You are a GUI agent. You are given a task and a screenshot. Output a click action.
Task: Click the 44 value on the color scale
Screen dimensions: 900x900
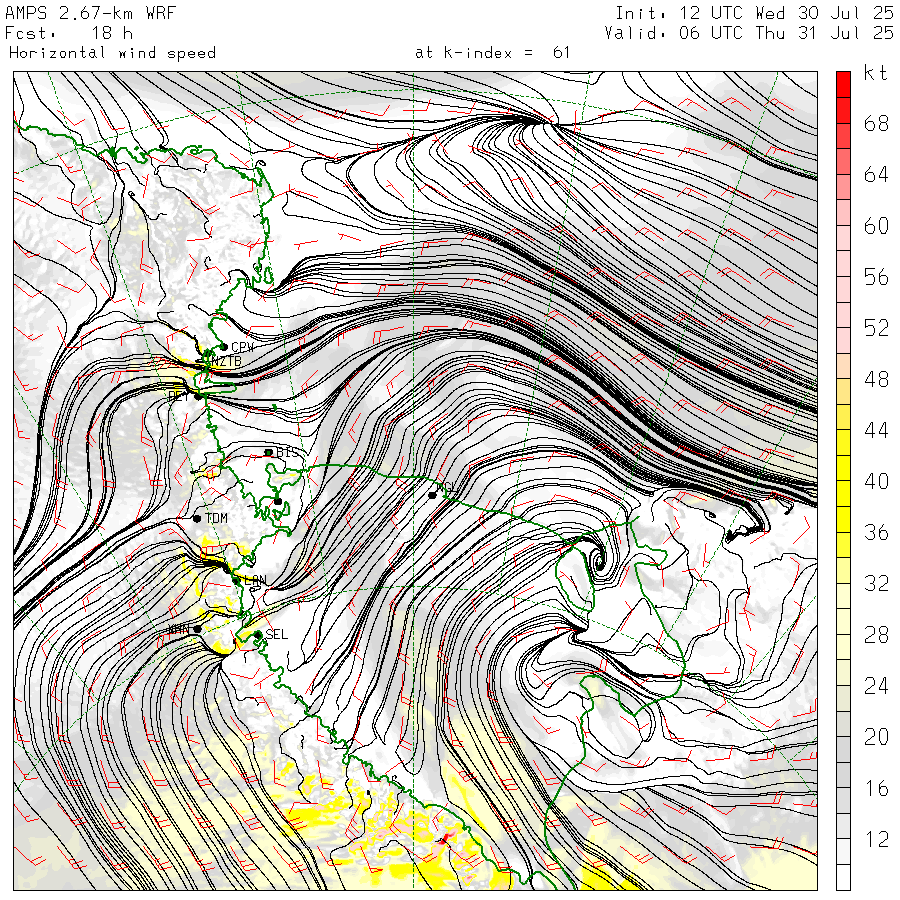click(876, 430)
